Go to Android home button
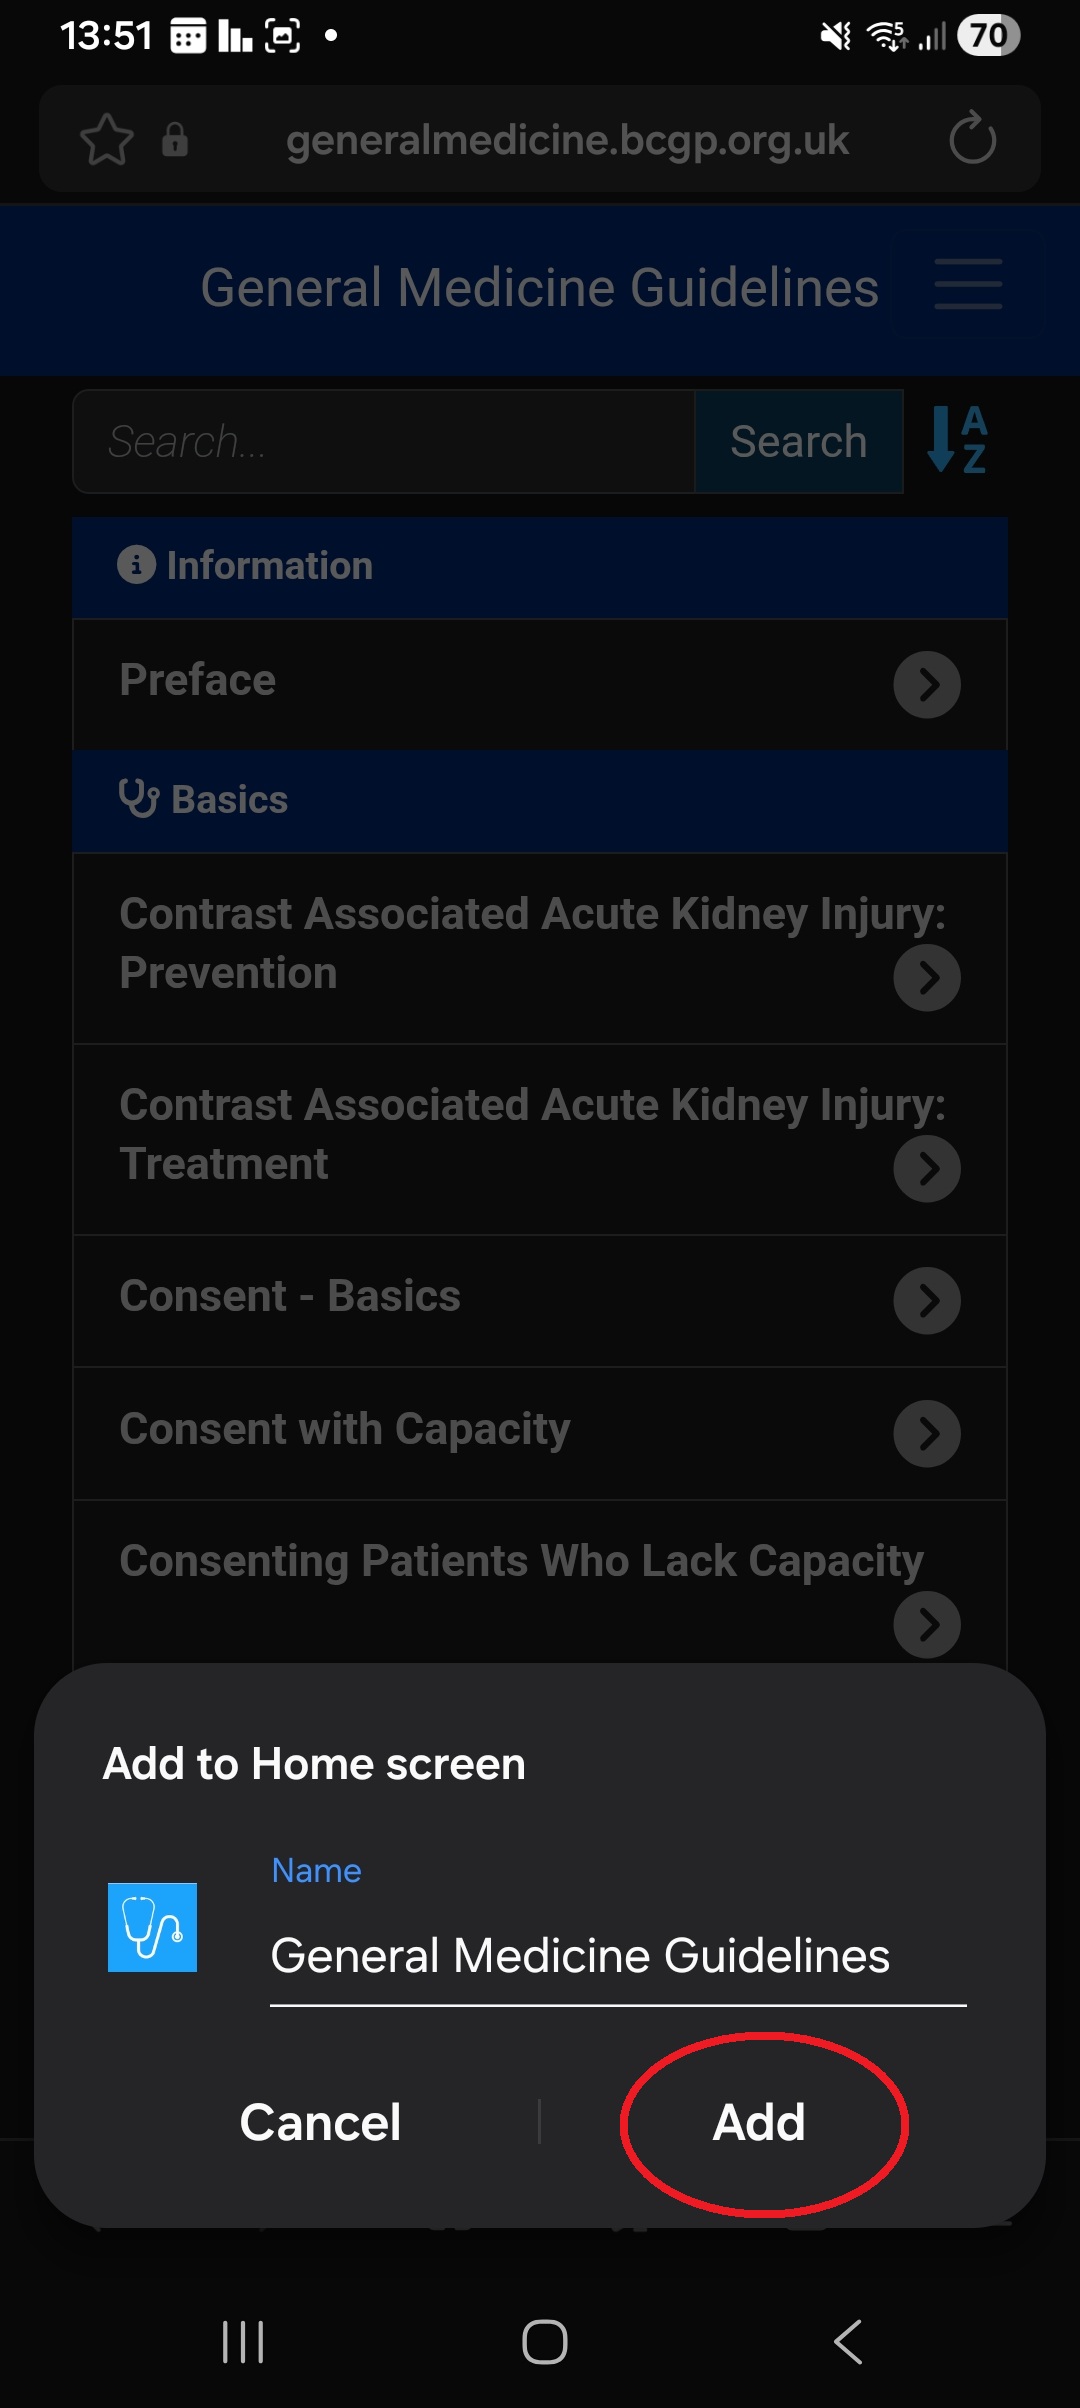This screenshot has width=1080, height=2408. coord(545,2342)
